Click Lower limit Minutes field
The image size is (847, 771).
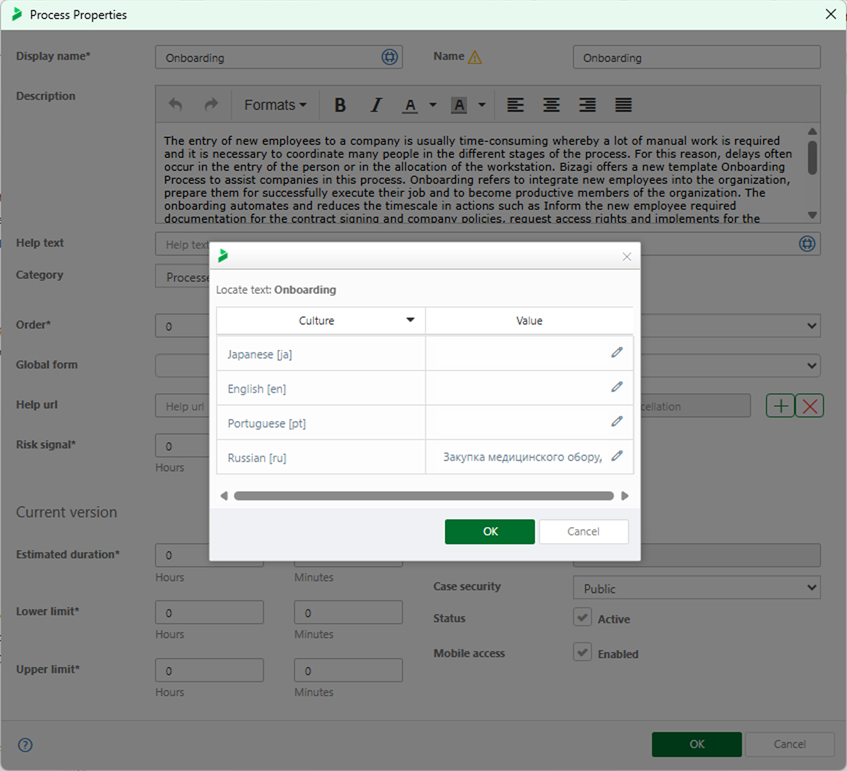[348, 613]
